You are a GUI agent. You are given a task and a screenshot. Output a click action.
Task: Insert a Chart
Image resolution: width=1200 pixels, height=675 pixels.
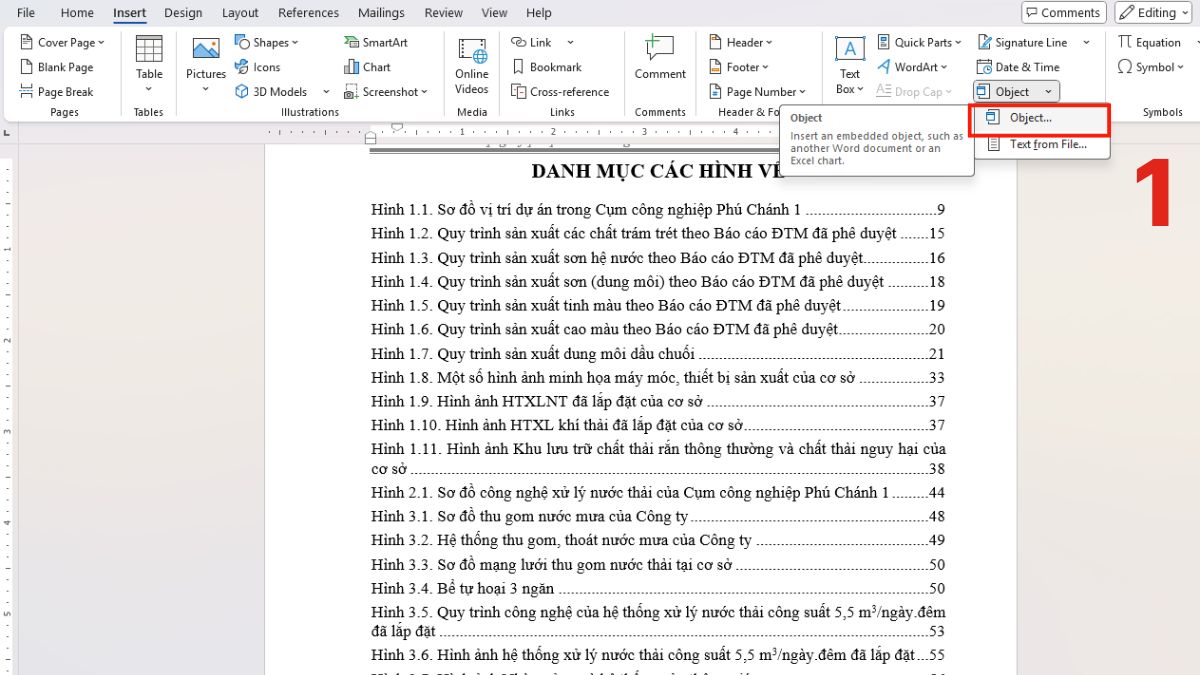click(x=367, y=67)
